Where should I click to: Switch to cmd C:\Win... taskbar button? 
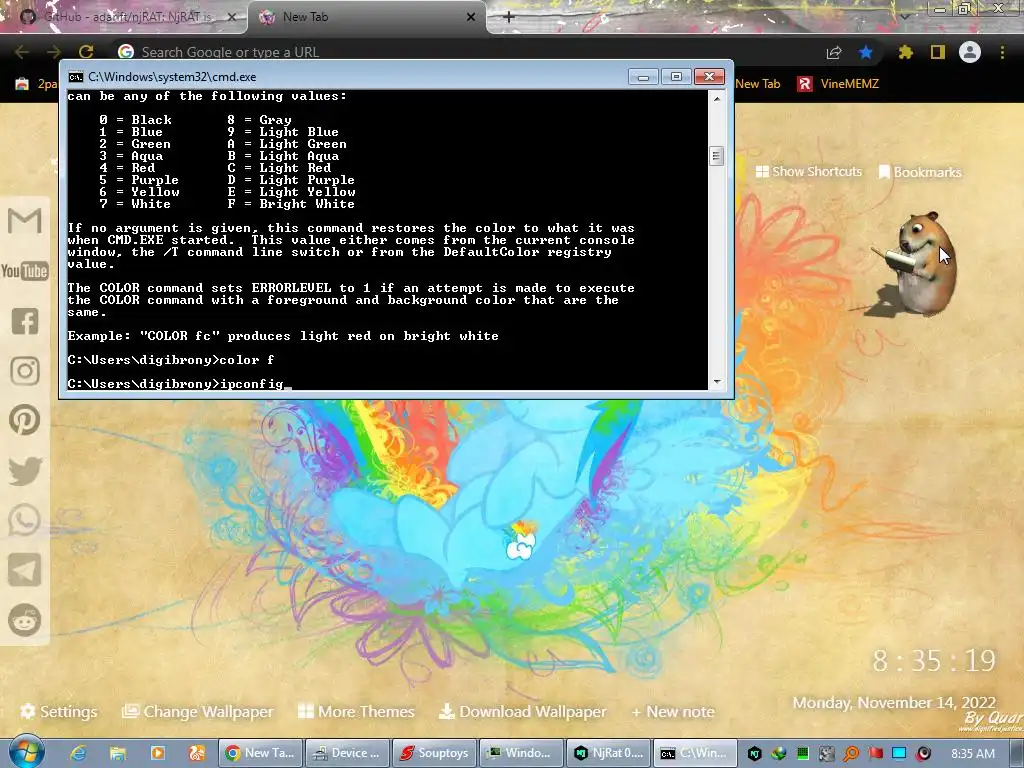pos(696,753)
